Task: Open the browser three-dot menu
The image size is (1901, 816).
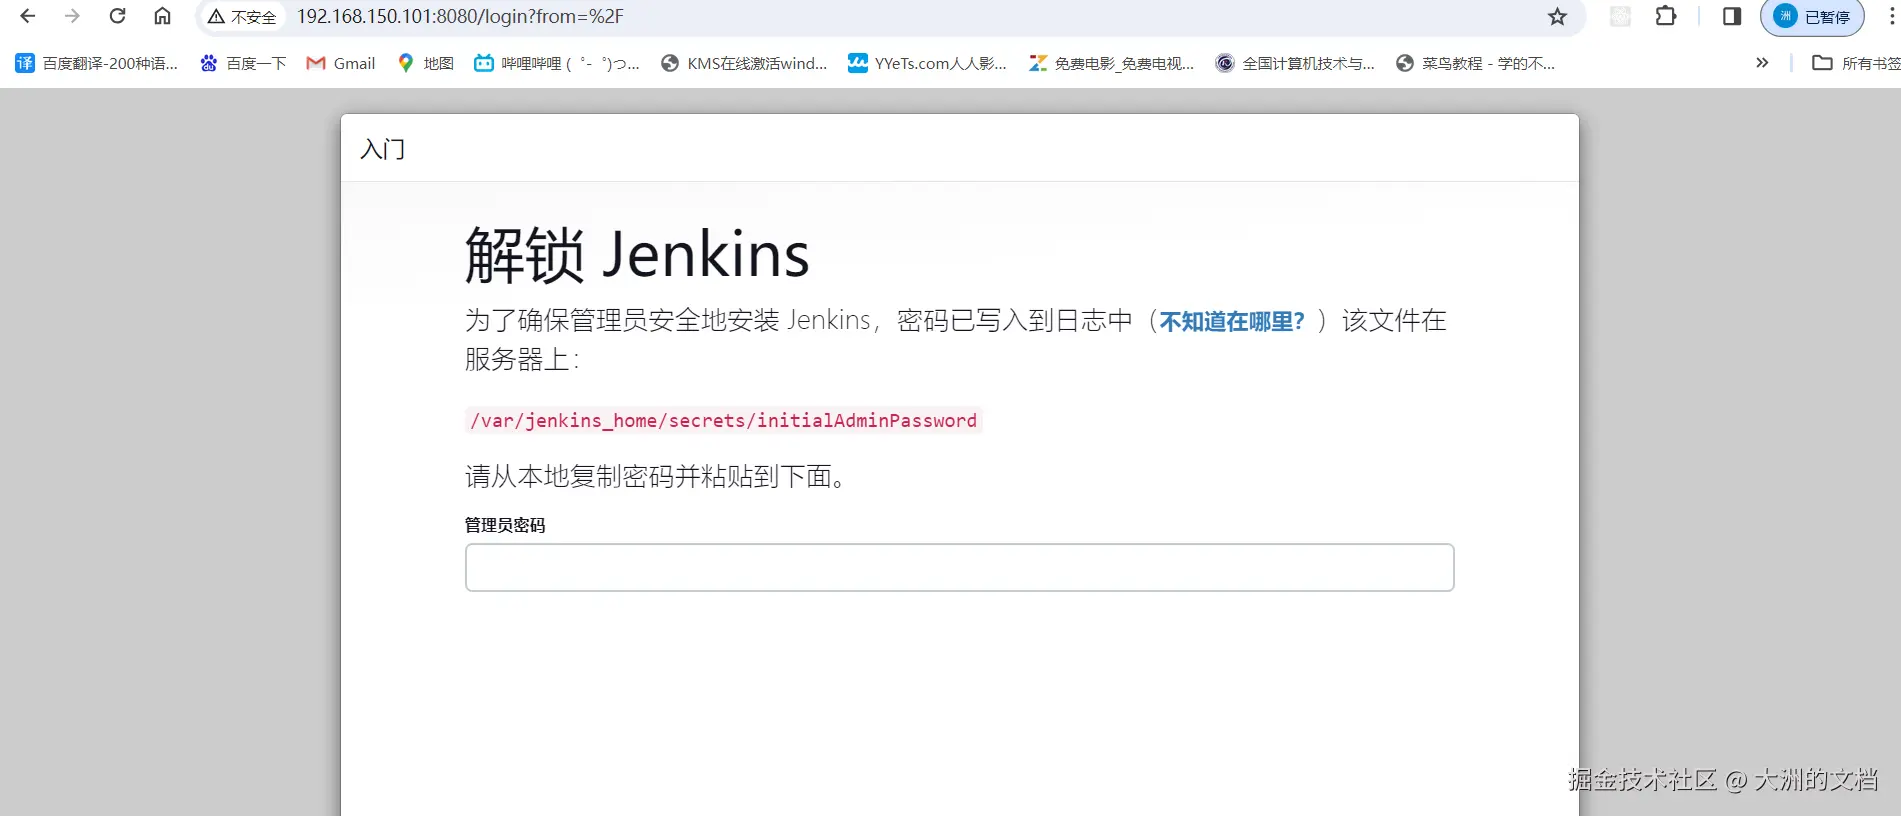Action: click(1892, 16)
